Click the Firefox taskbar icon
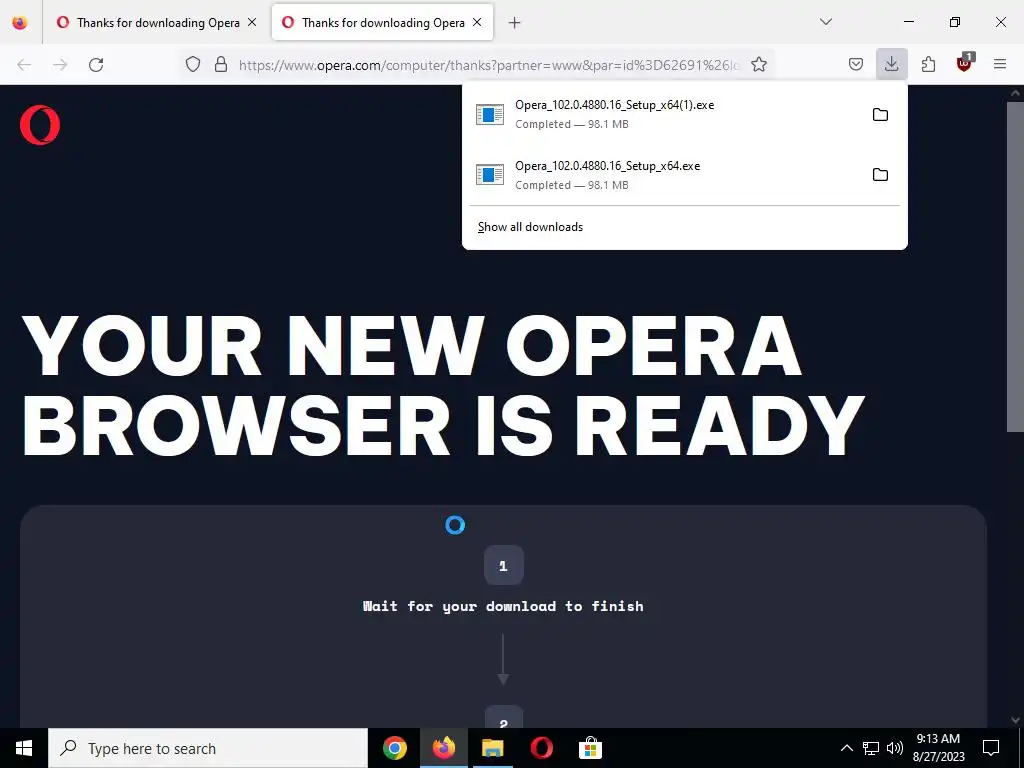Viewport: 1024px width, 768px height. tap(443, 748)
